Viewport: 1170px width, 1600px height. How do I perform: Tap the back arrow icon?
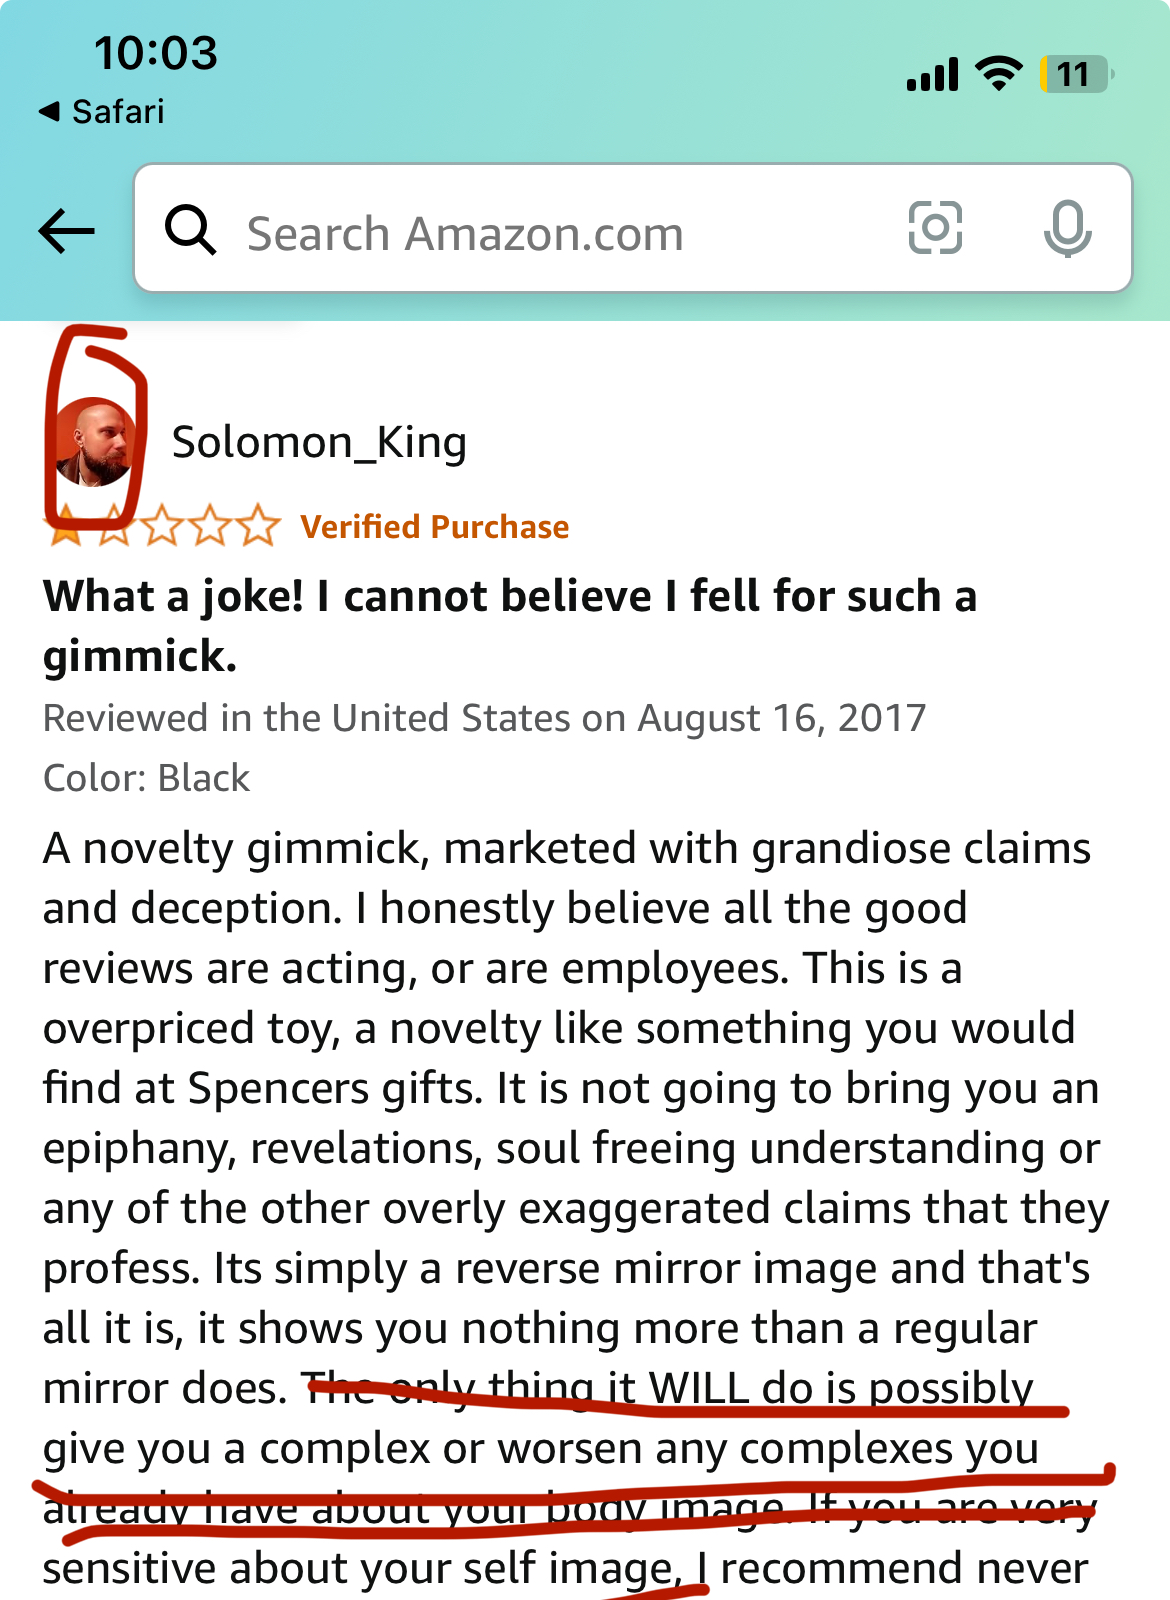tap(66, 231)
